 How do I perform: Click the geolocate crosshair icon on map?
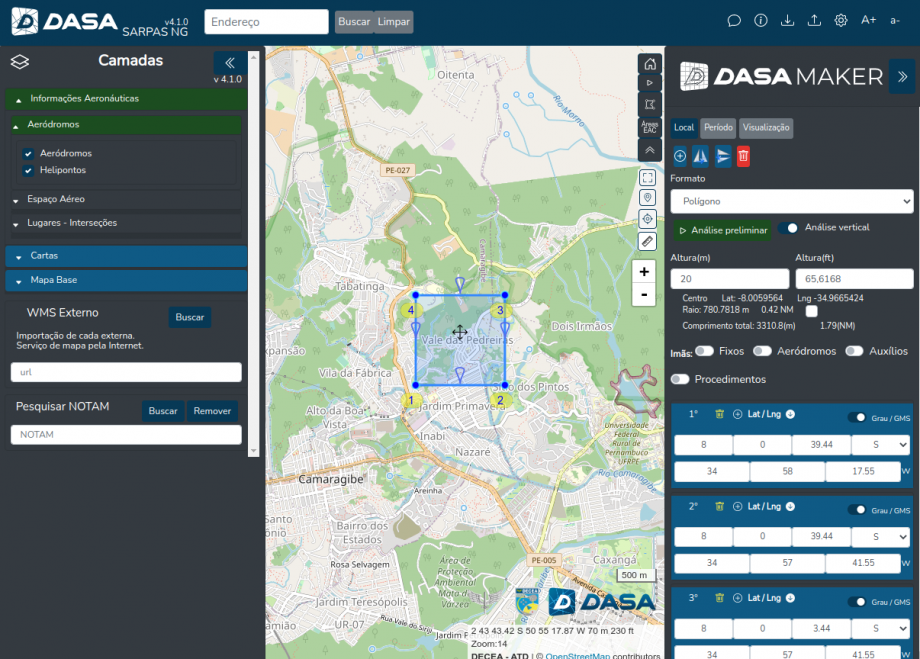647,217
